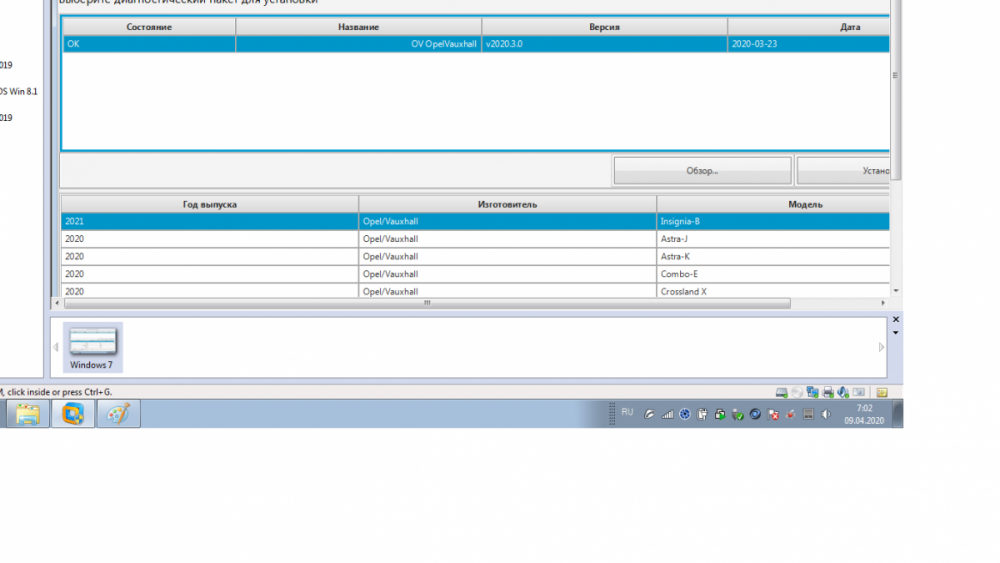The width and height of the screenshot is (1000, 563).
Task: Sort by Название column header
Action: (x=358, y=27)
